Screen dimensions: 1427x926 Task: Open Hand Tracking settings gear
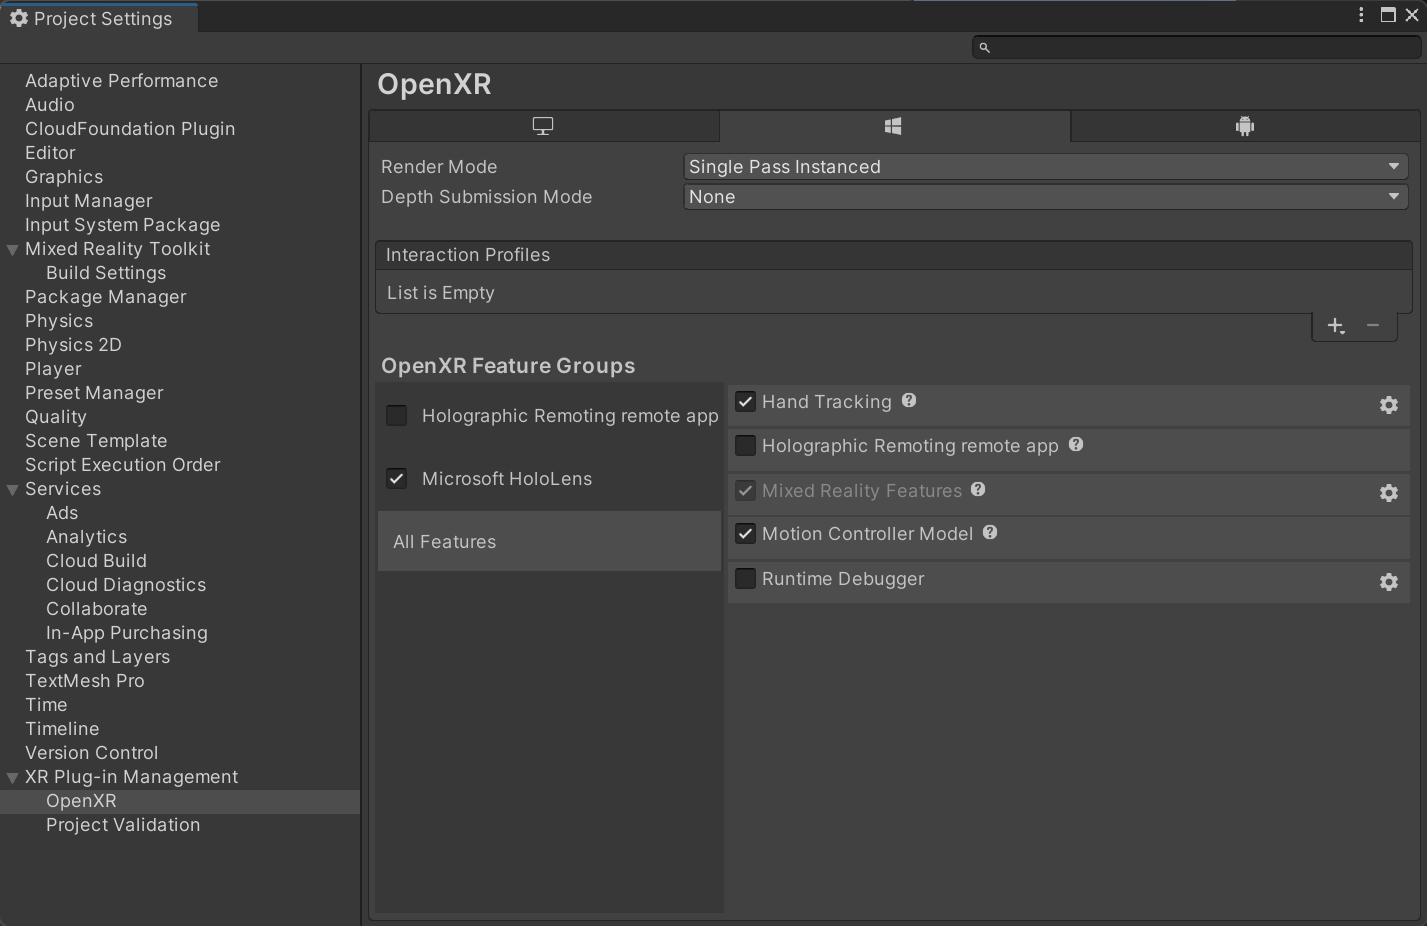point(1389,405)
